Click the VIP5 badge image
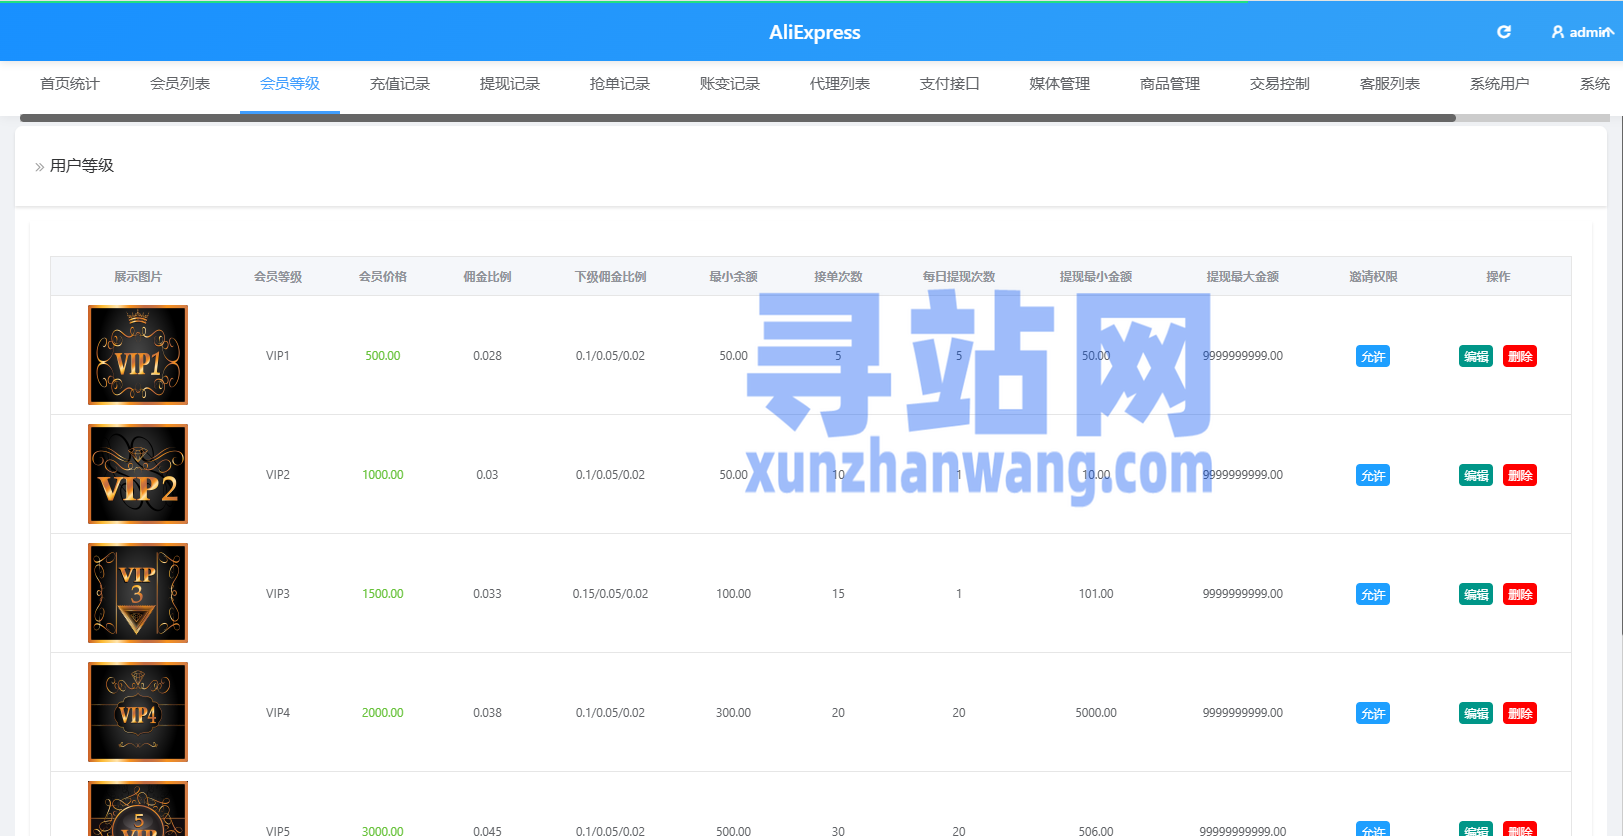 tap(138, 809)
